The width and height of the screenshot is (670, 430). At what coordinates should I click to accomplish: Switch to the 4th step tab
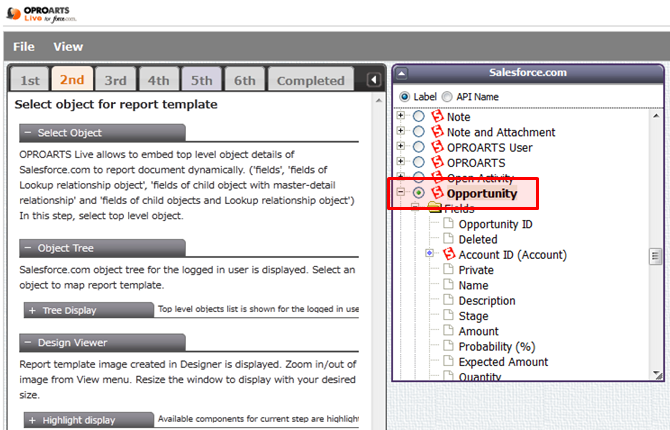pos(159,80)
